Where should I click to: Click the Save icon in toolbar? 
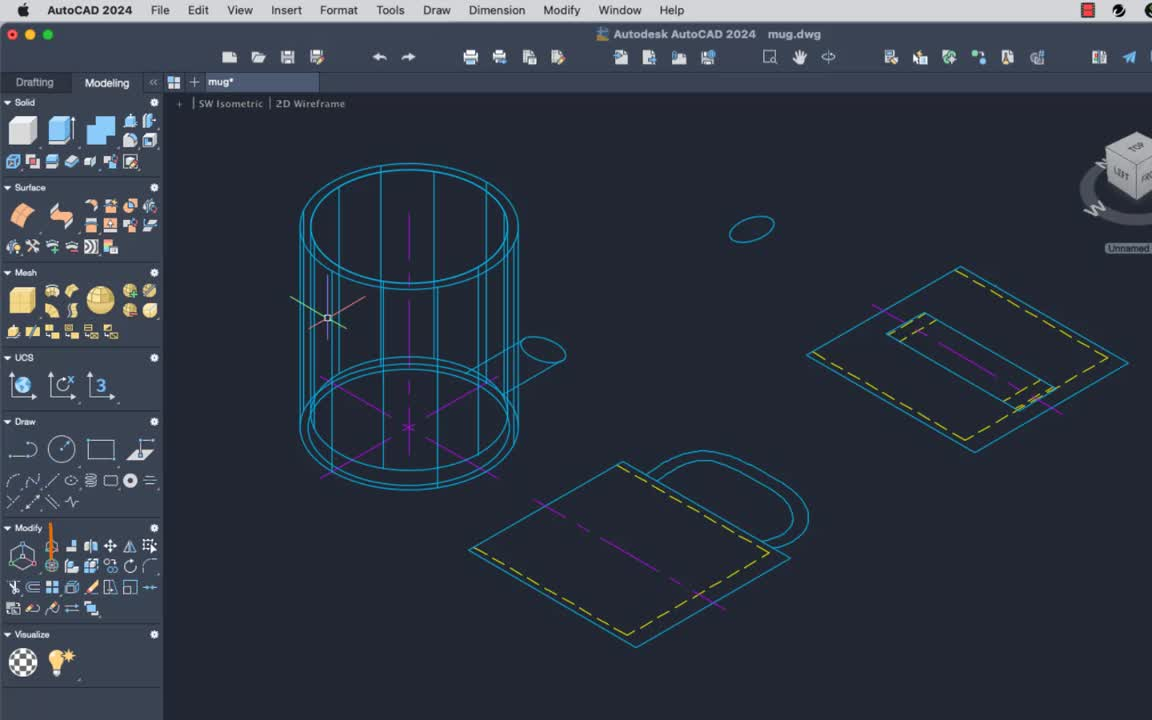288,57
